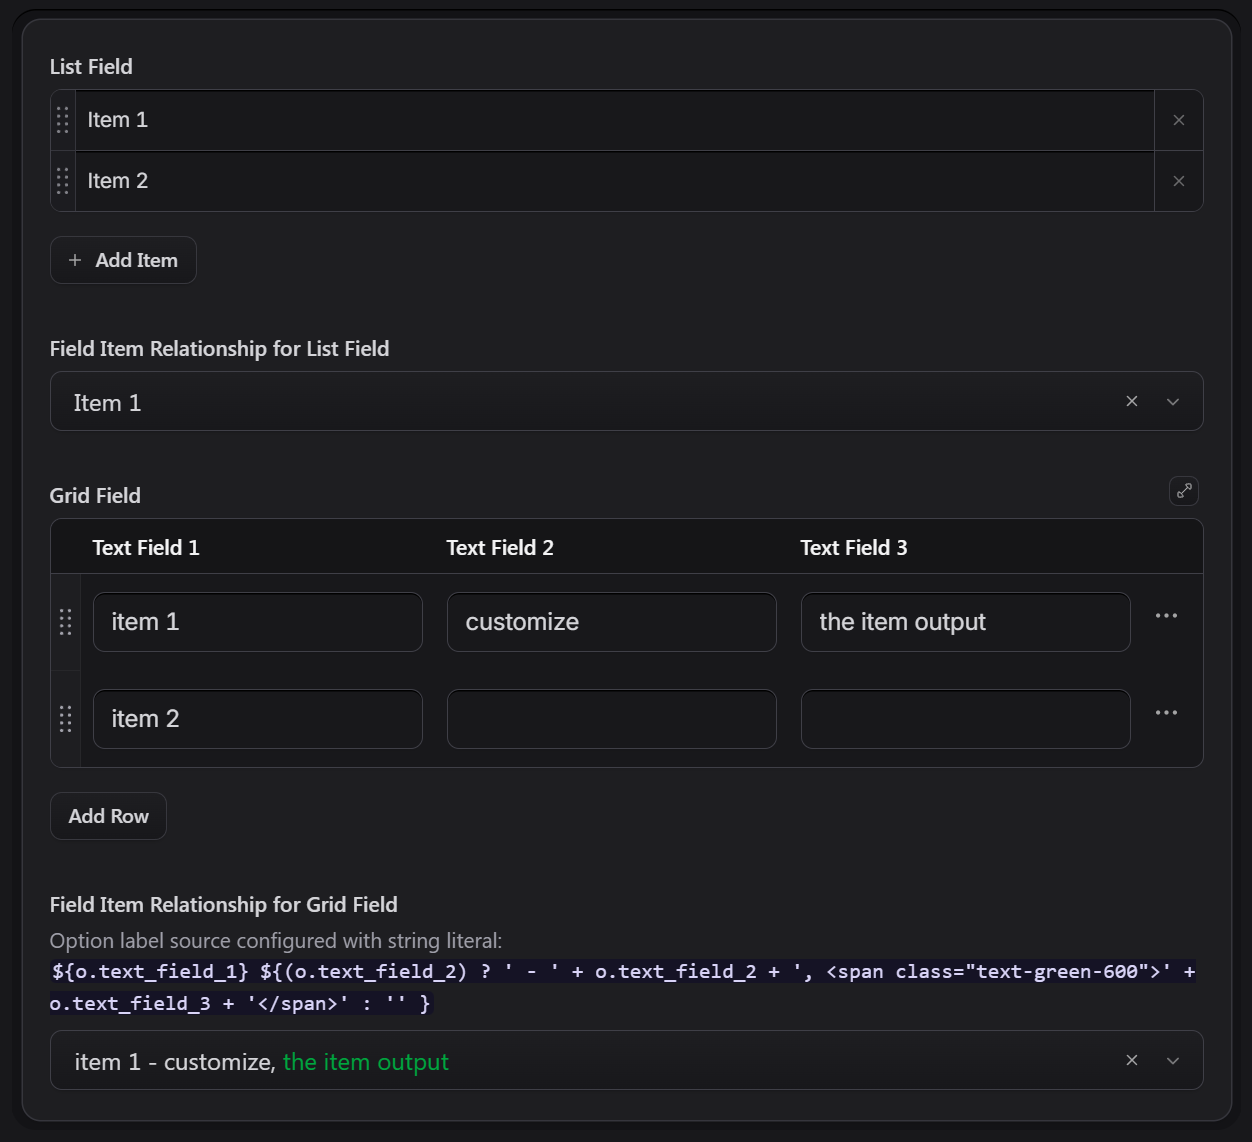The width and height of the screenshot is (1252, 1142).
Task: Click the 'Grid Field' label
Action: 95,496
